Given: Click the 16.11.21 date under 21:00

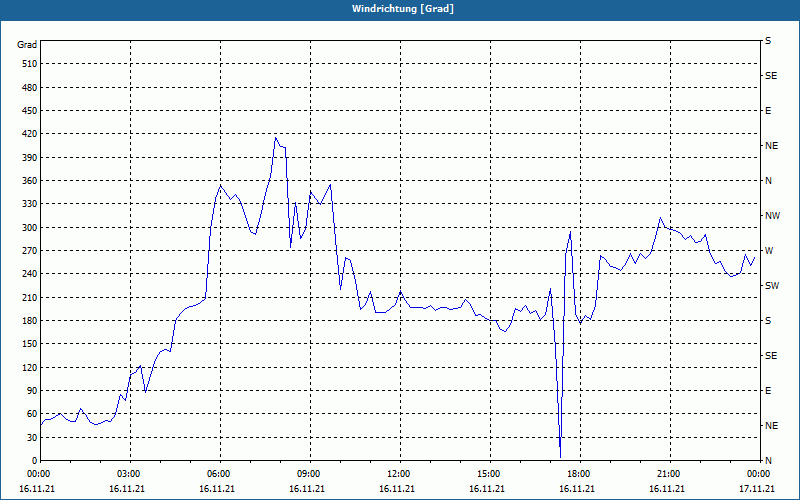Looking at the screenshot, I should pyautogui.click(x=666, y=488).
